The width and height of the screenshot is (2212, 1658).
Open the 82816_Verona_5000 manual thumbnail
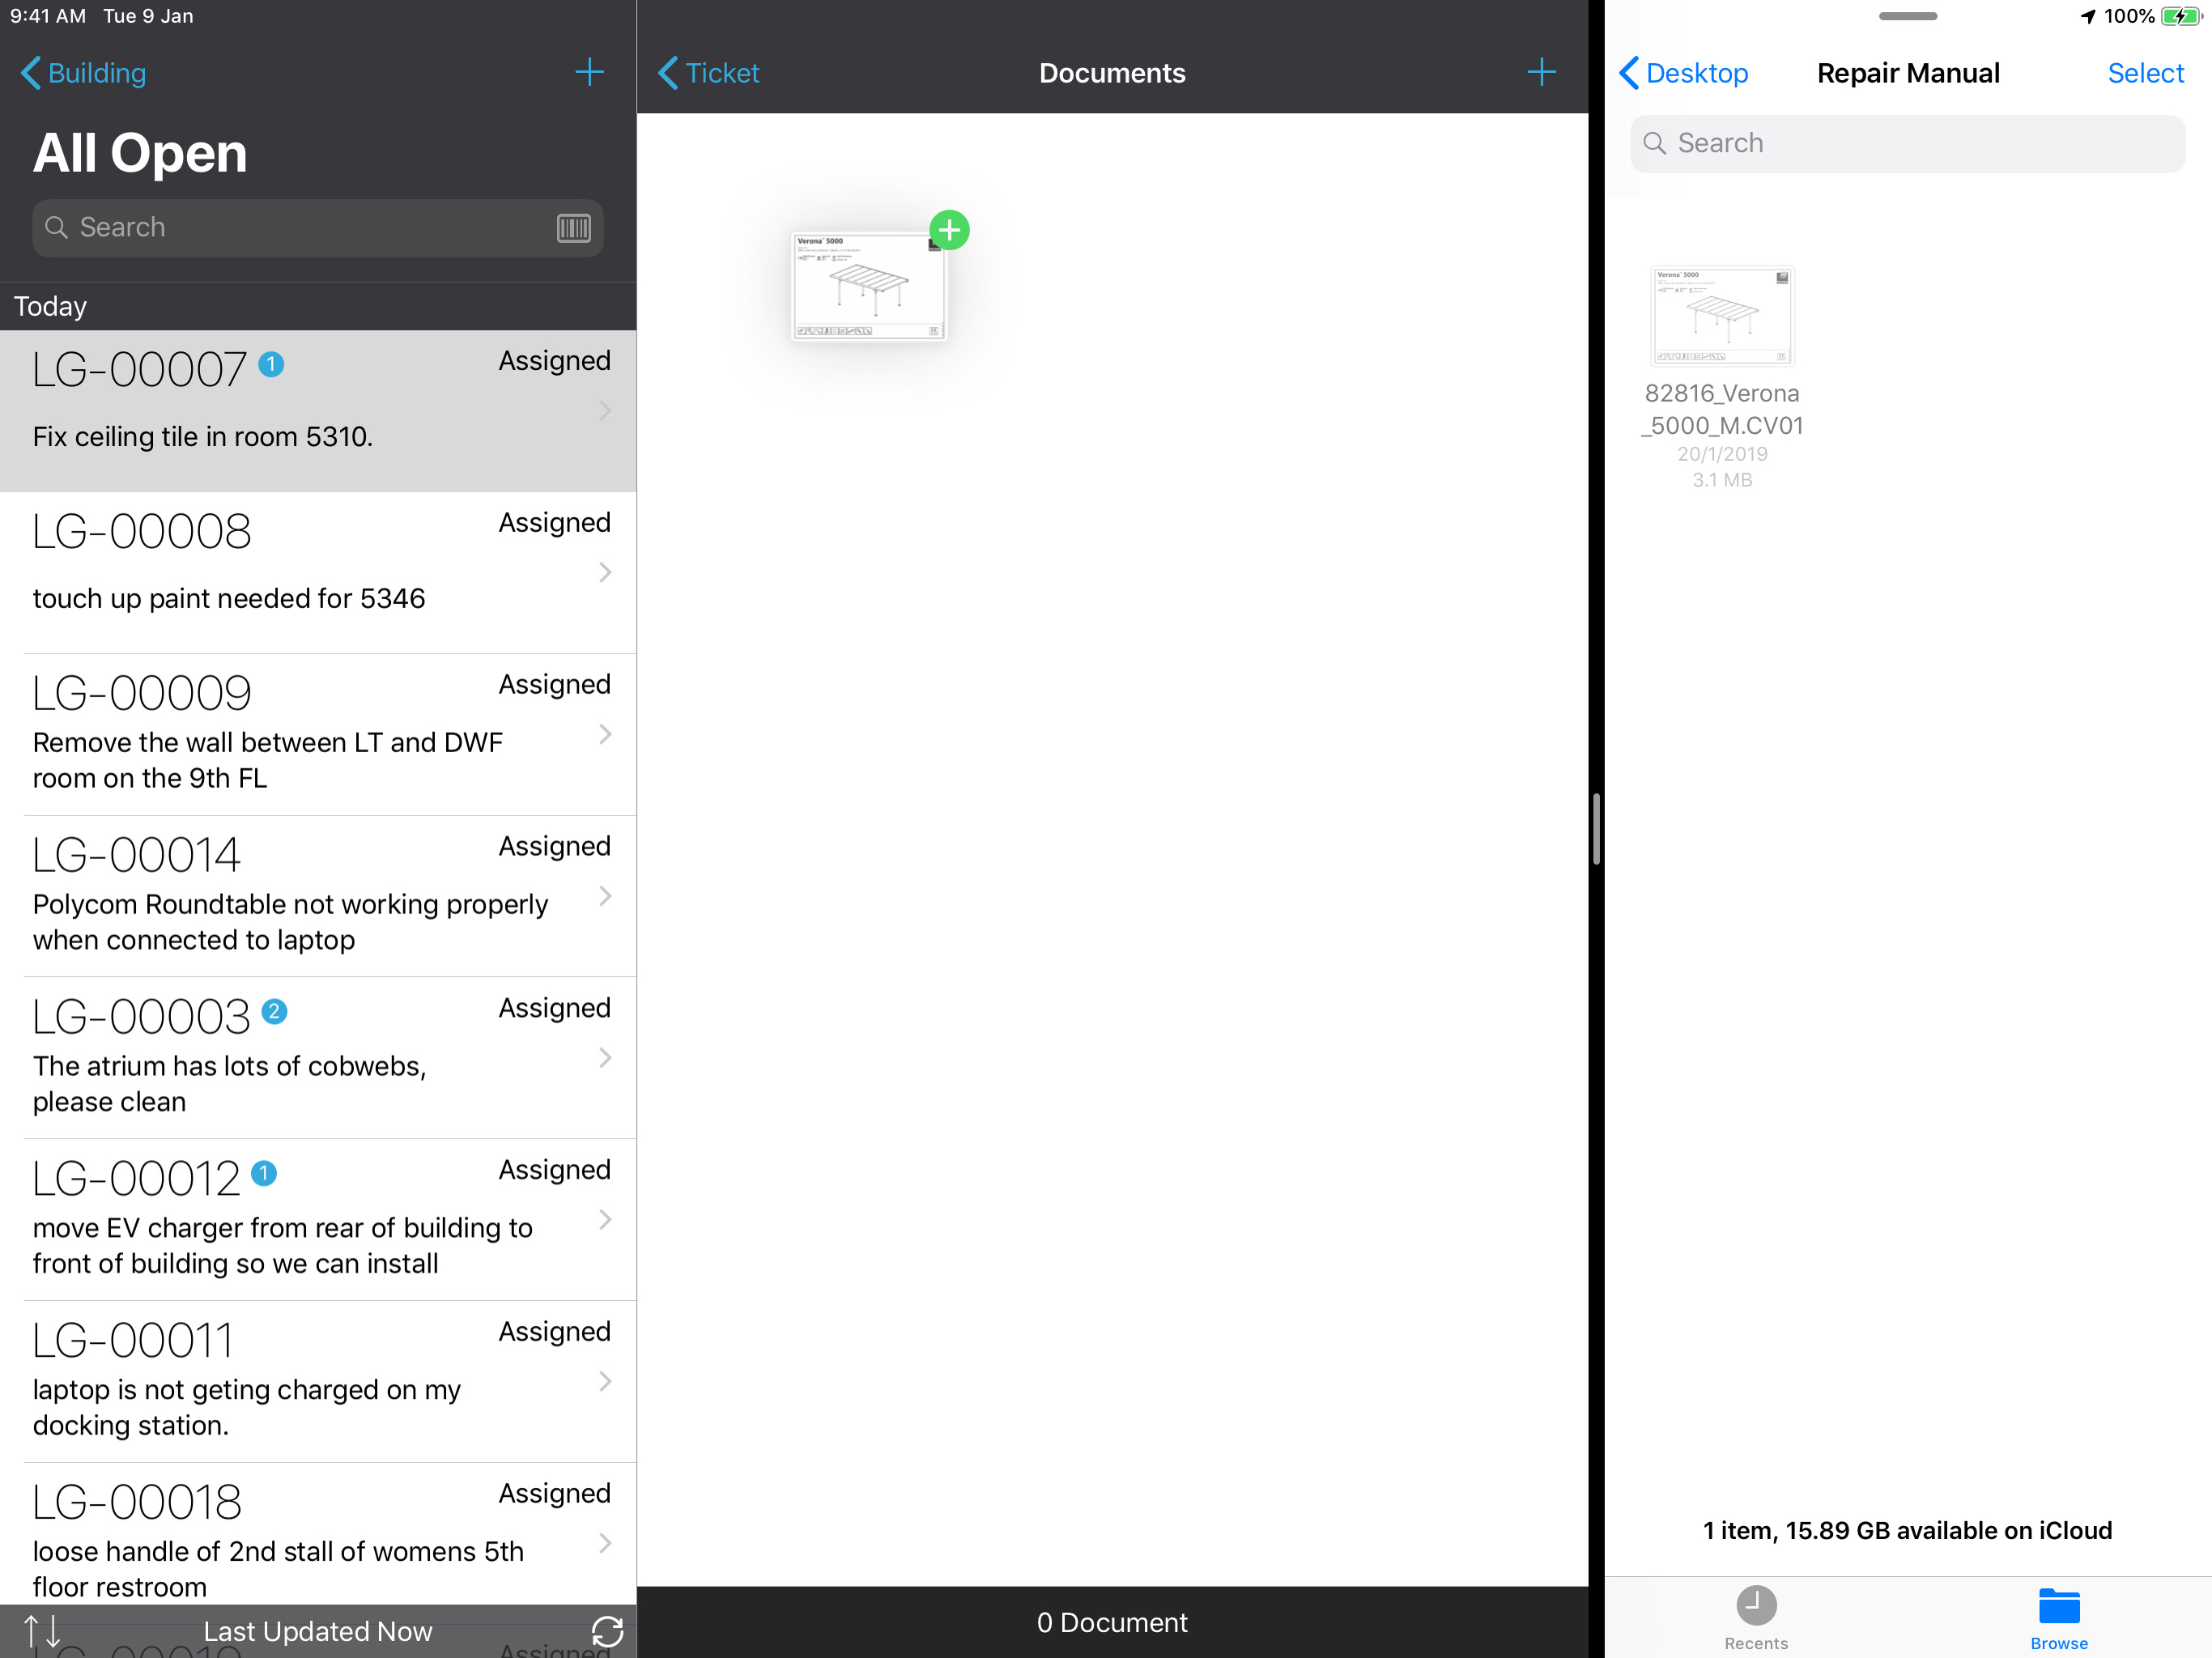pos(1721,316)
